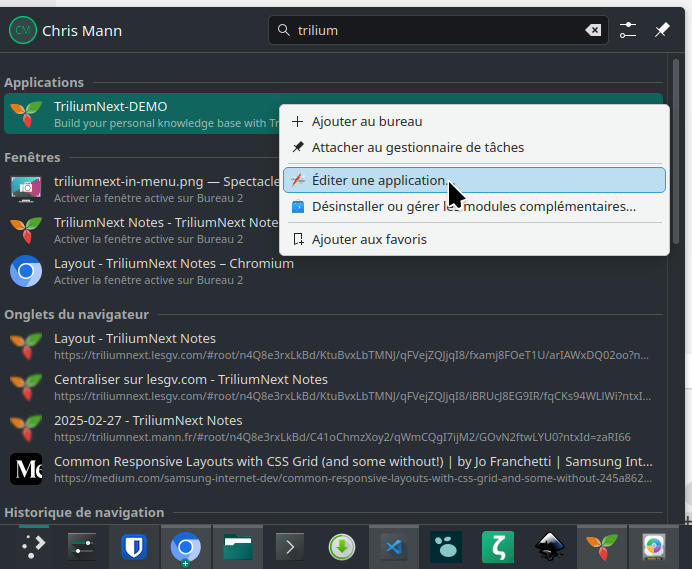Click the triliumnext.mann.fr URL line
The image size is (692, 569).
pos(342,437)
